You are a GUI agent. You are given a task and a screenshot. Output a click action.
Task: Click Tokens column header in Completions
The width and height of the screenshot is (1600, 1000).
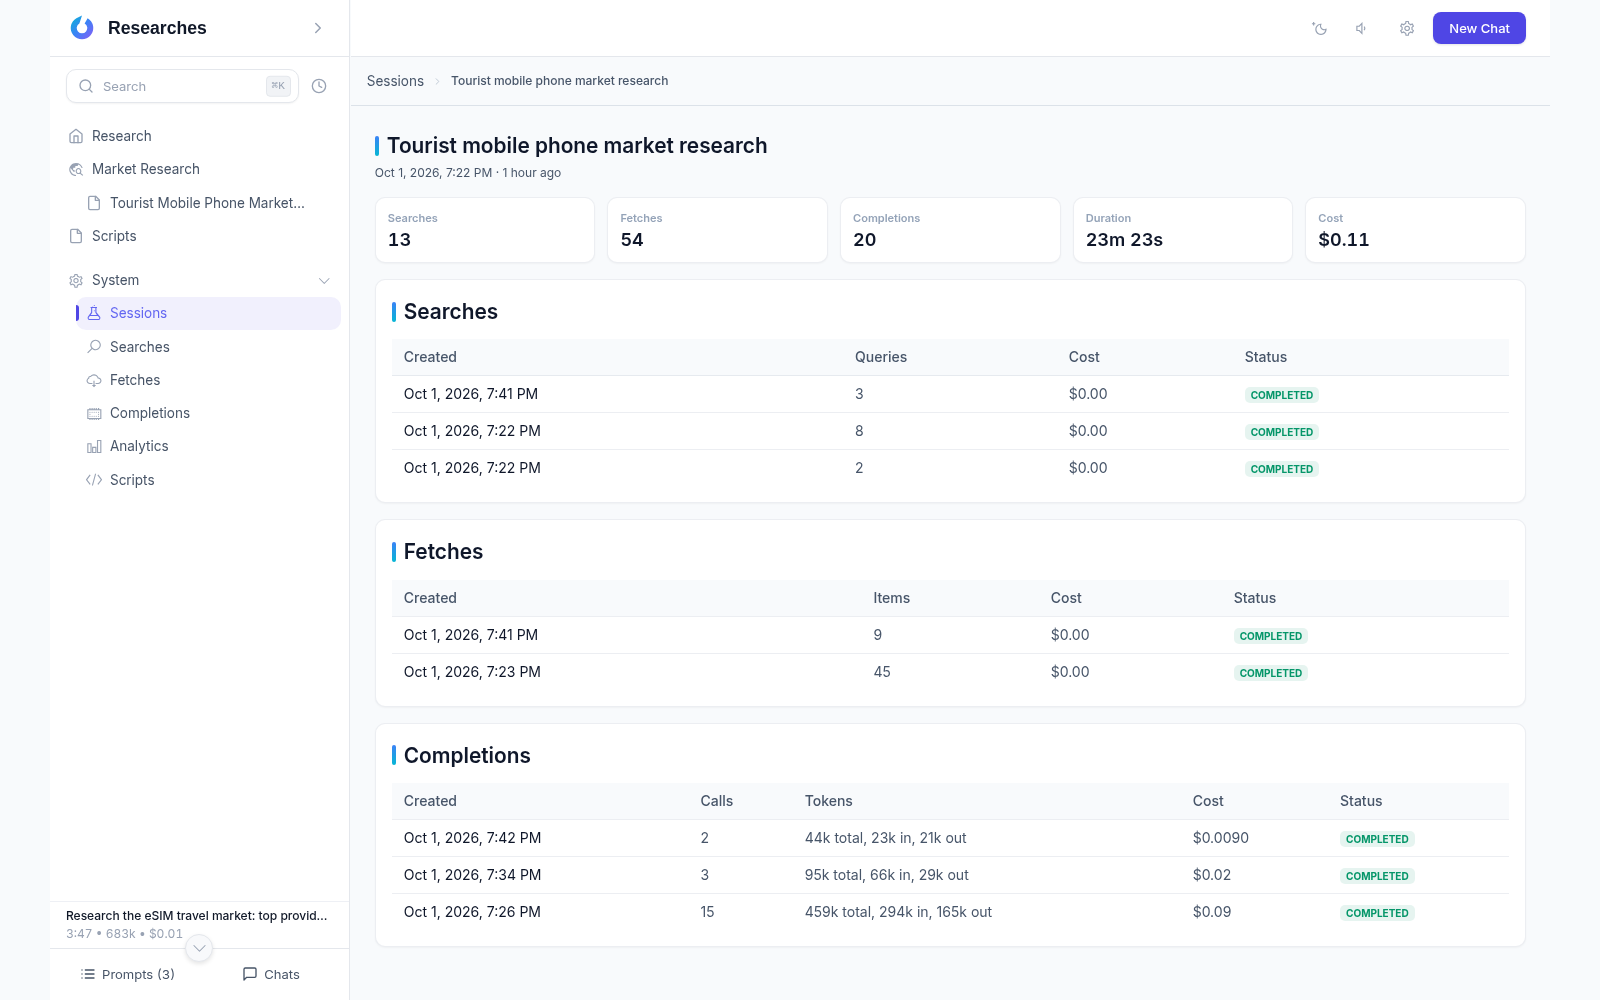tap(829, 801)
